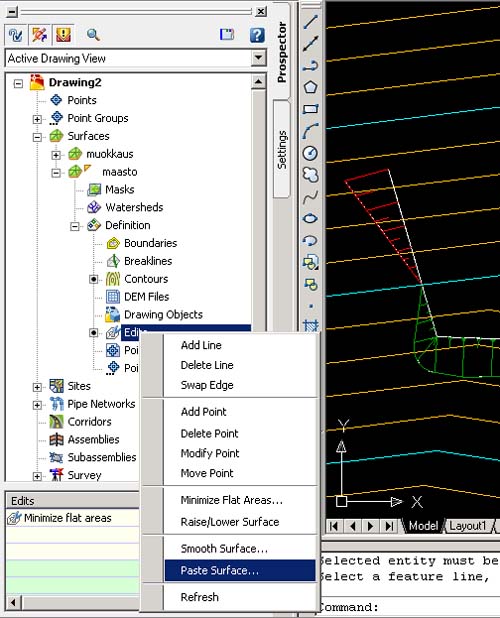Collapse the maasto surface node

[x=56, y=173]
